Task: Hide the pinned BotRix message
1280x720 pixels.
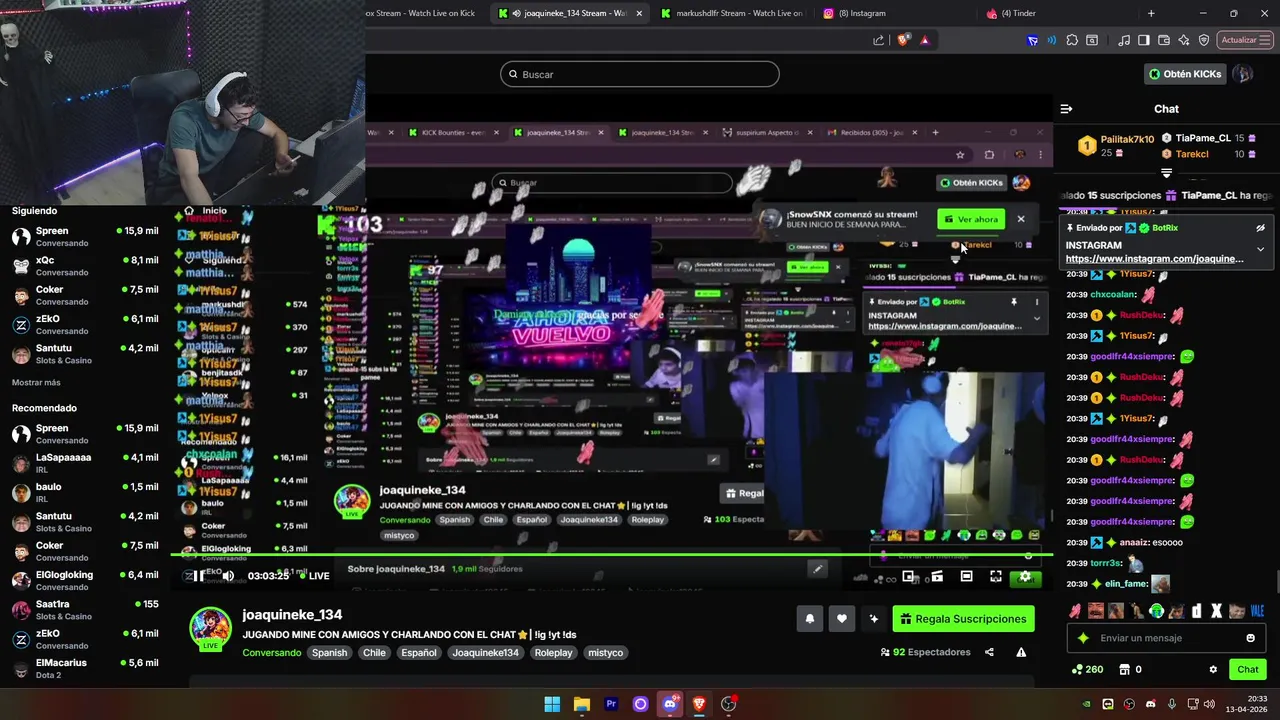Action: tap(1260, 228)
